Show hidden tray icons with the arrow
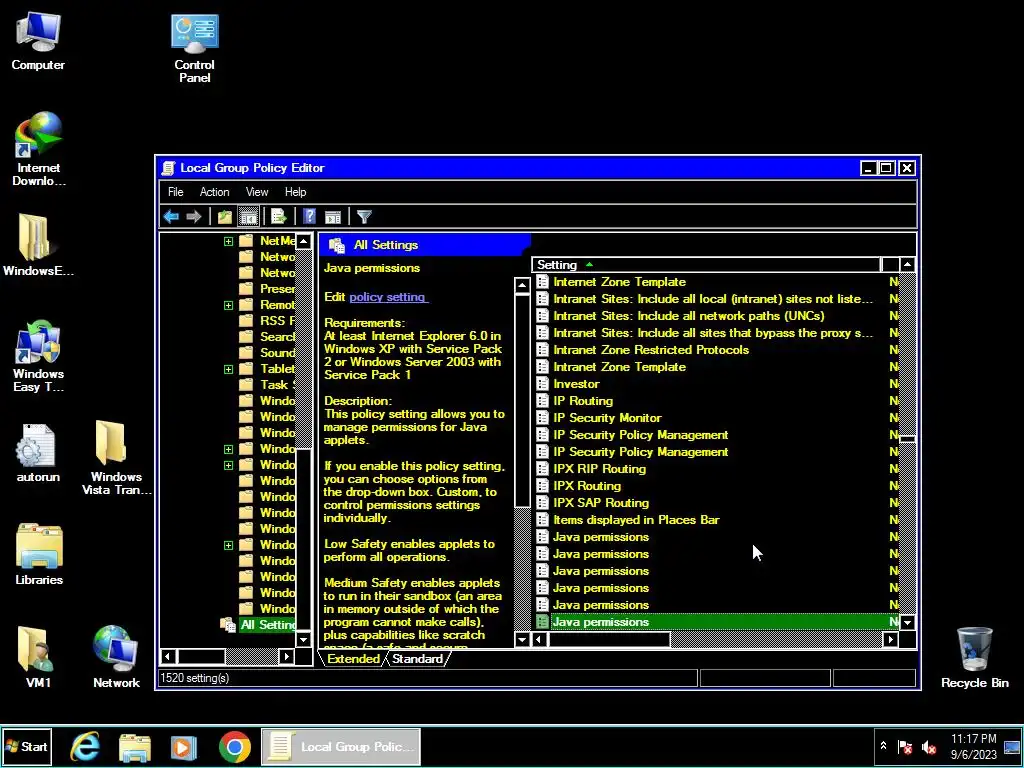 (x=883, y=746)
